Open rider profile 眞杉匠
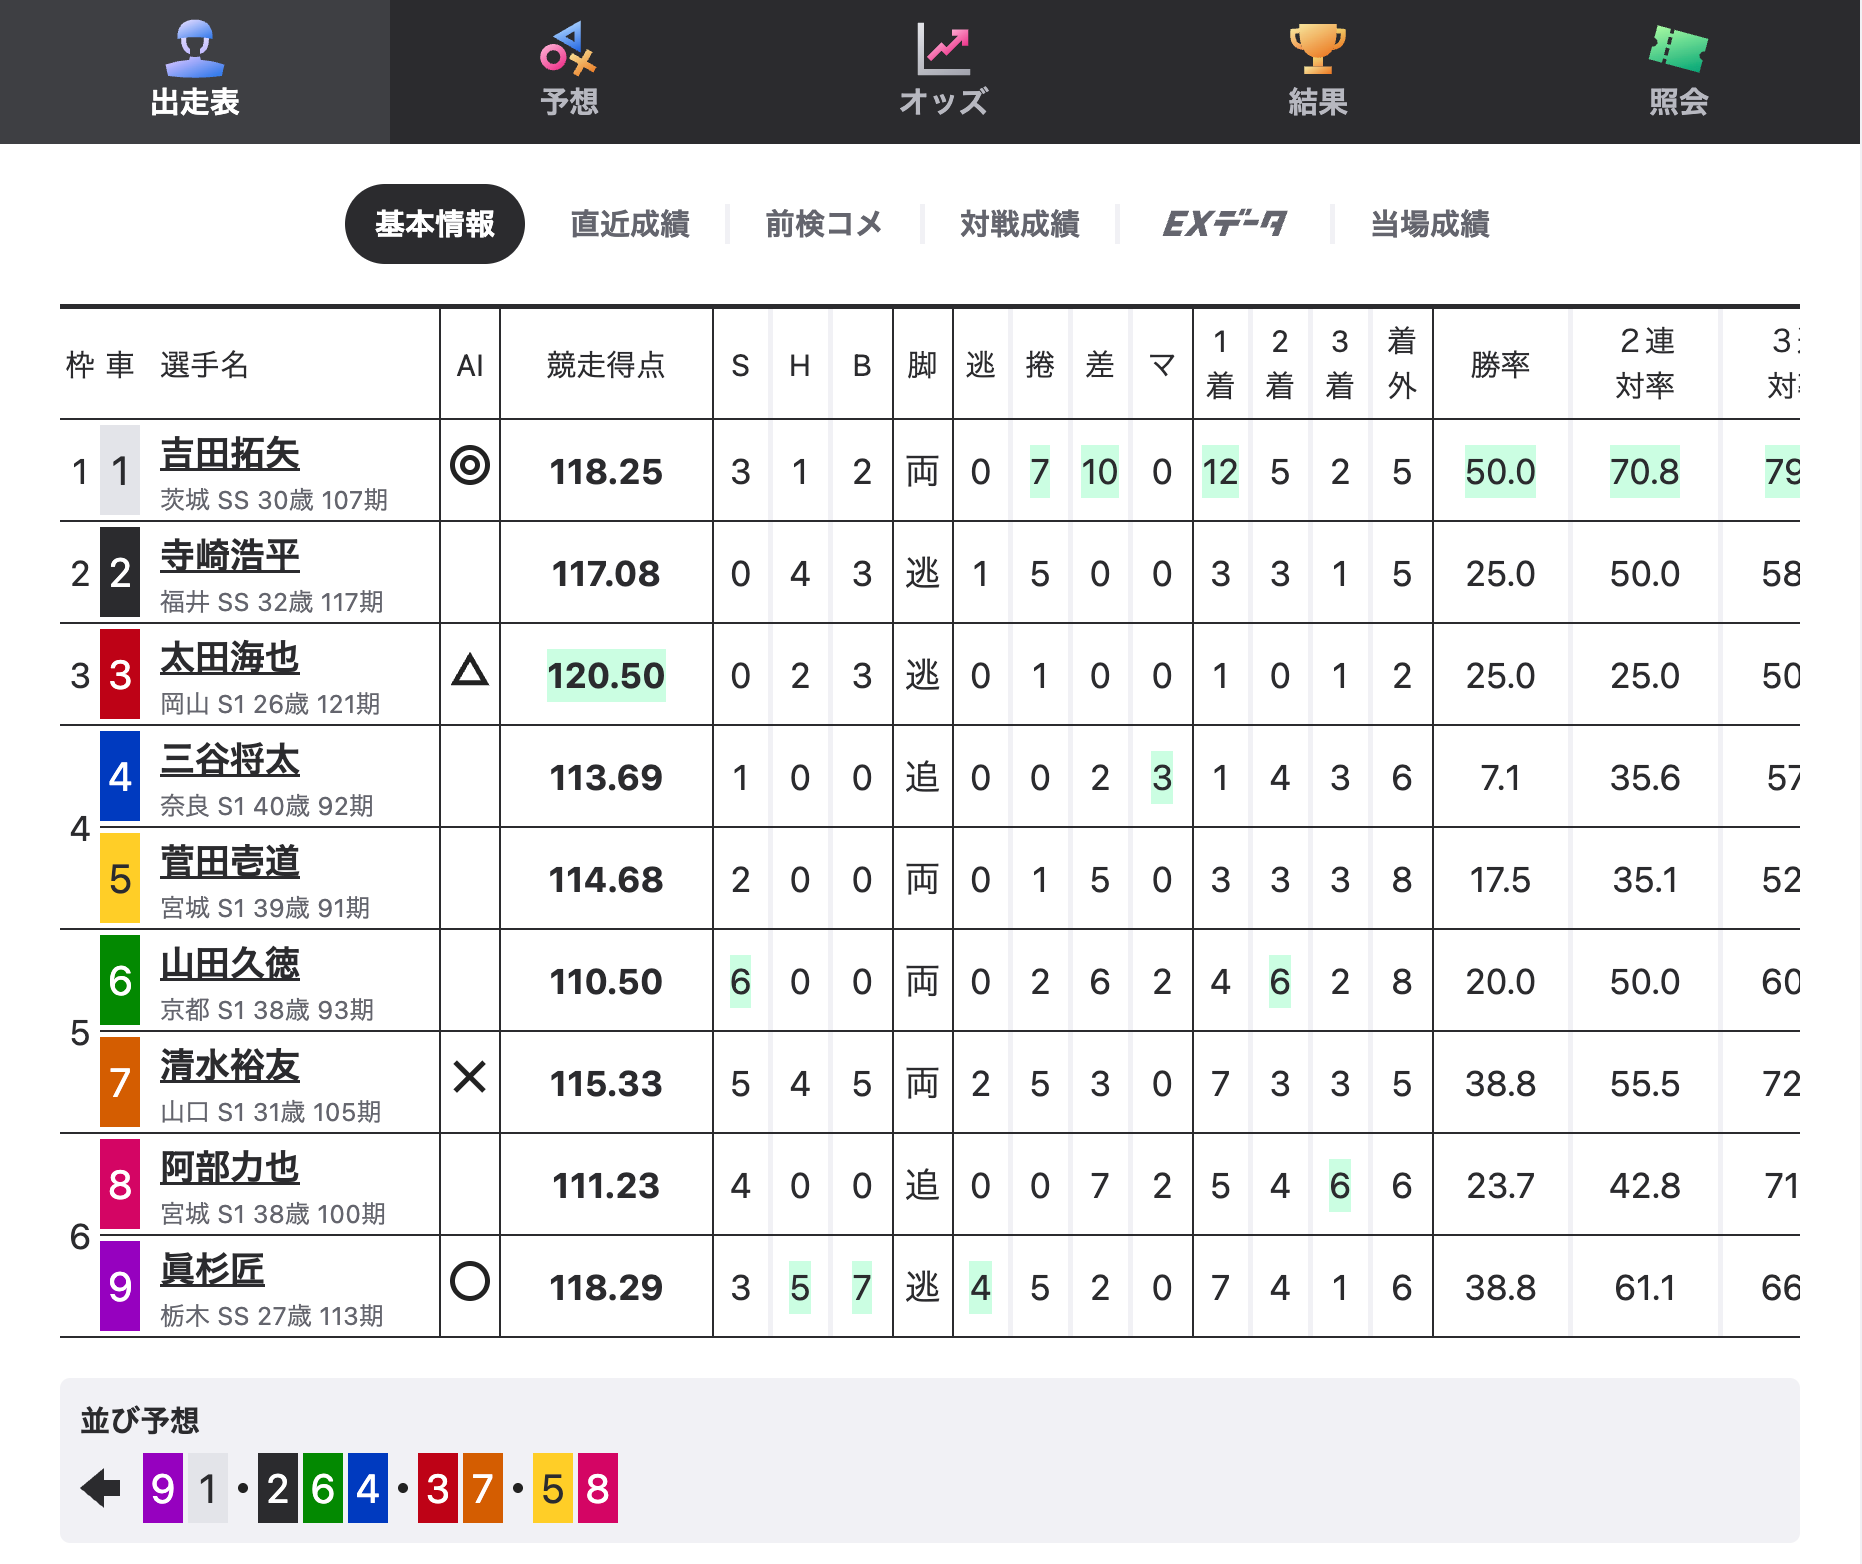The image size is (1862, 1564). 212,1270
